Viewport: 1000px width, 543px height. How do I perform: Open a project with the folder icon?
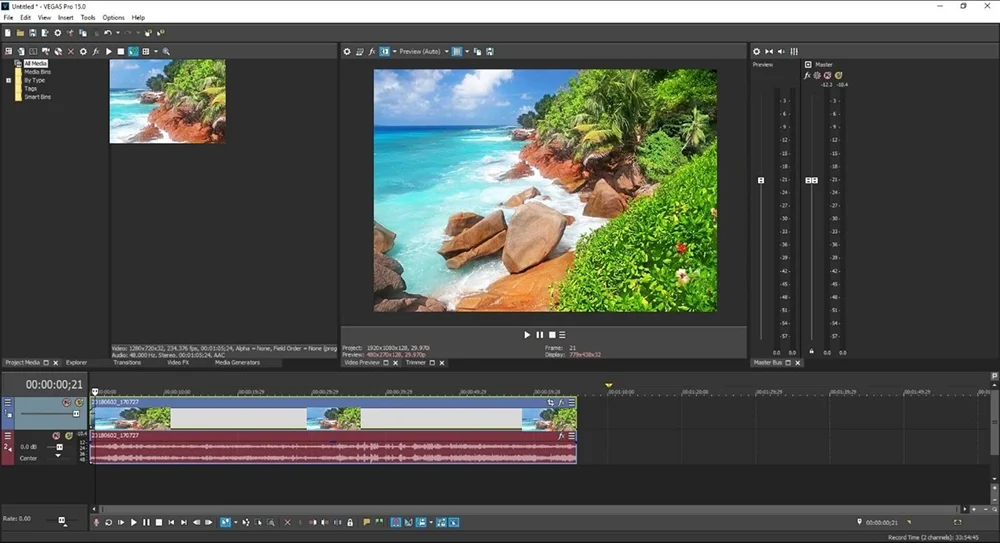[20, 33]
